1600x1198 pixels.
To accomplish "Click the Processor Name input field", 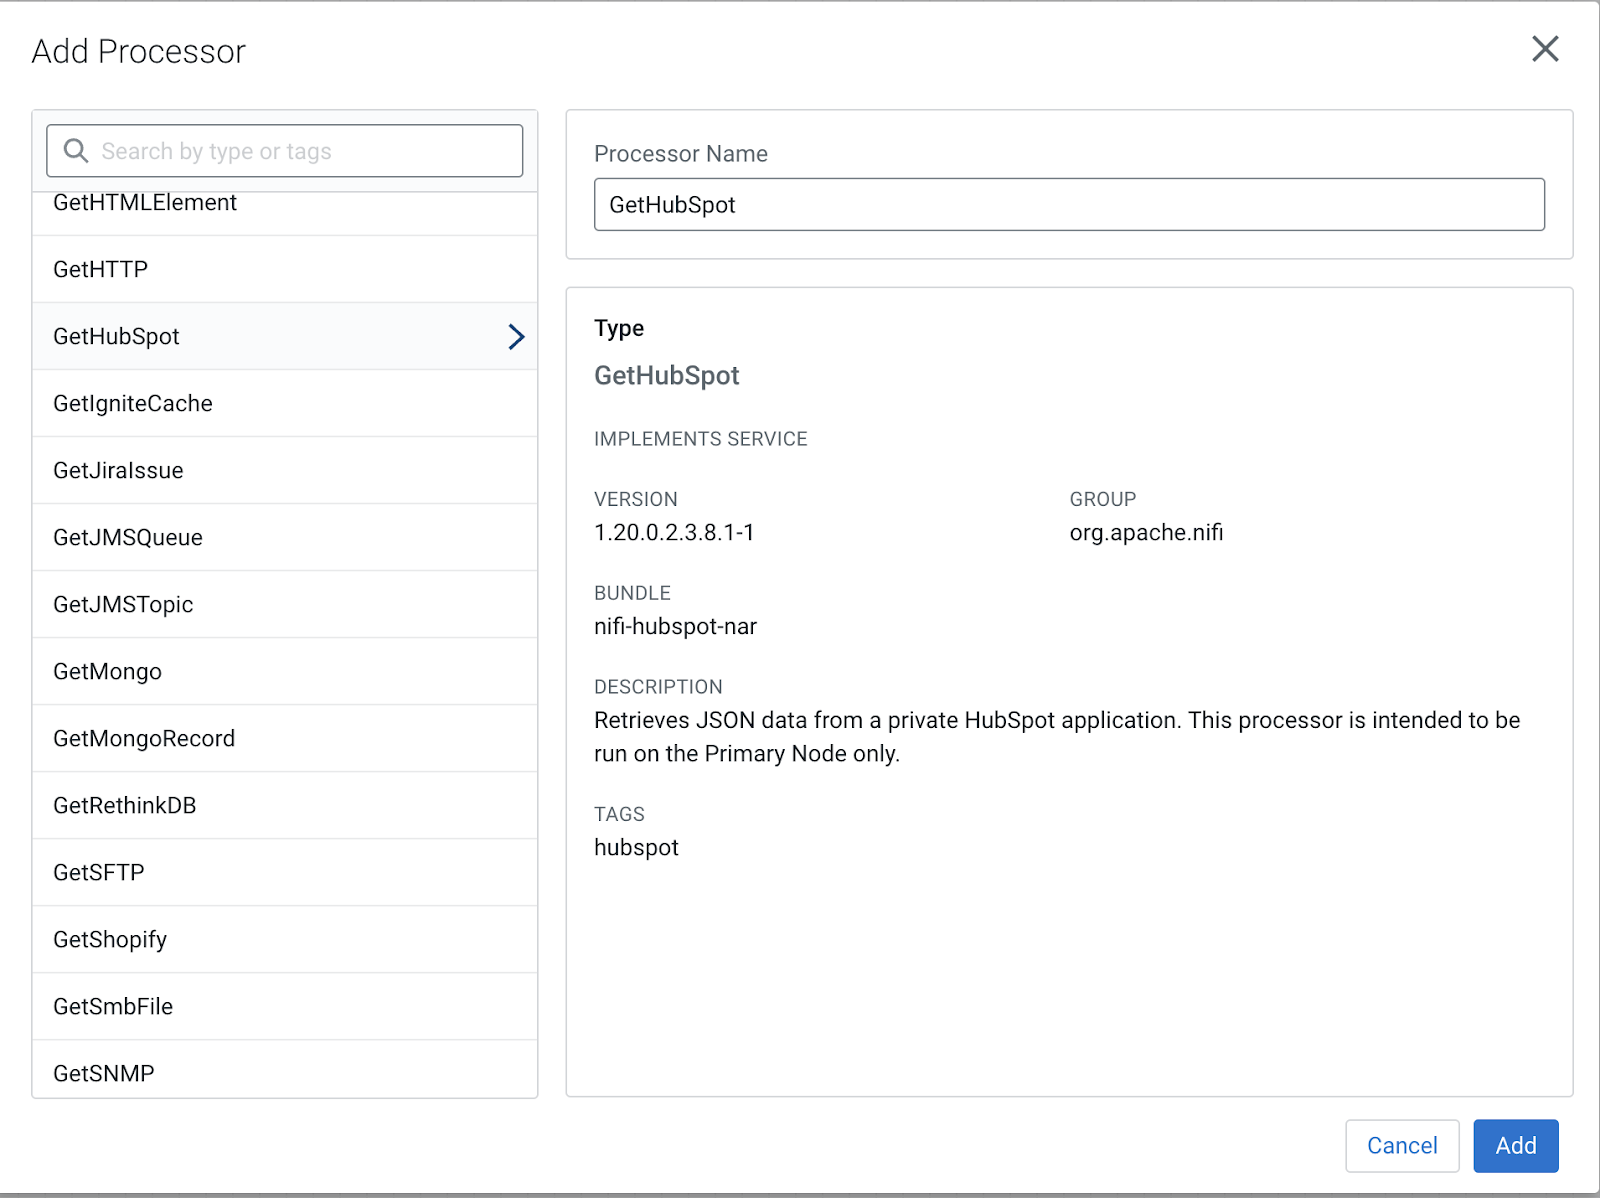I will coord(1069,205).
